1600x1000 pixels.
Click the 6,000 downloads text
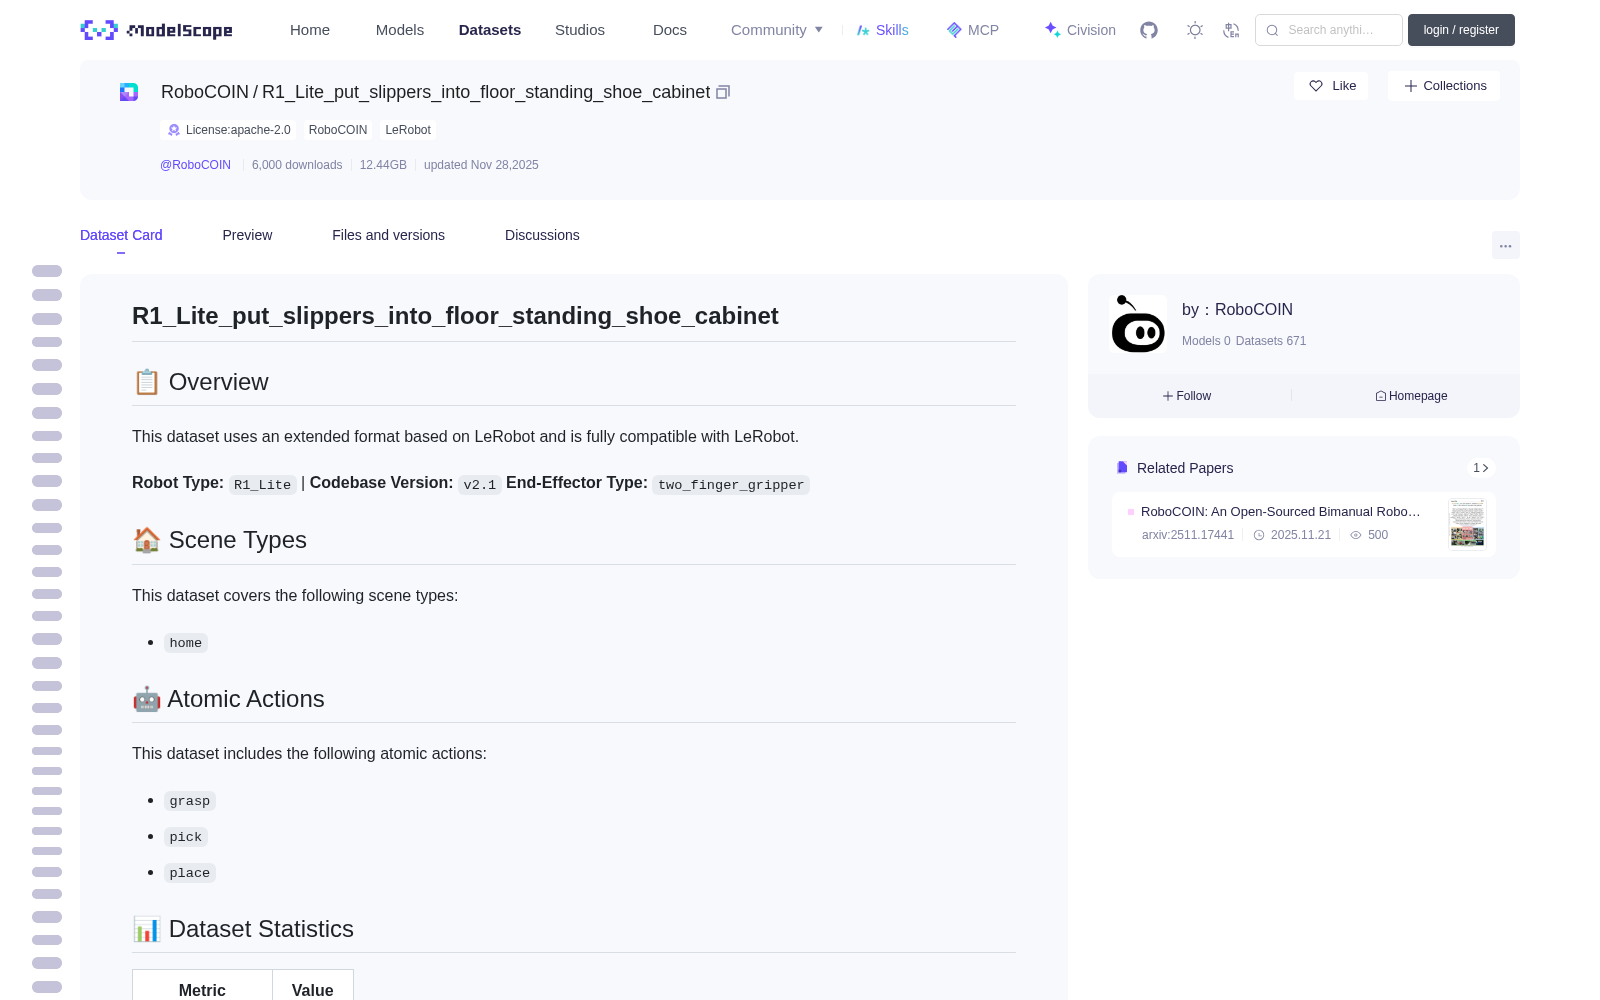tap(297, 165)
